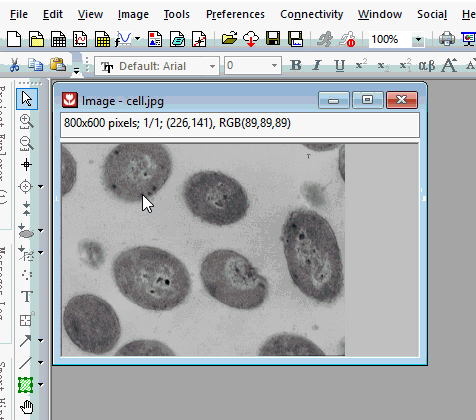Viewport: 476px width, 420px height.
Task: Open the 100% zoom level dropdown
Action: 397,40
